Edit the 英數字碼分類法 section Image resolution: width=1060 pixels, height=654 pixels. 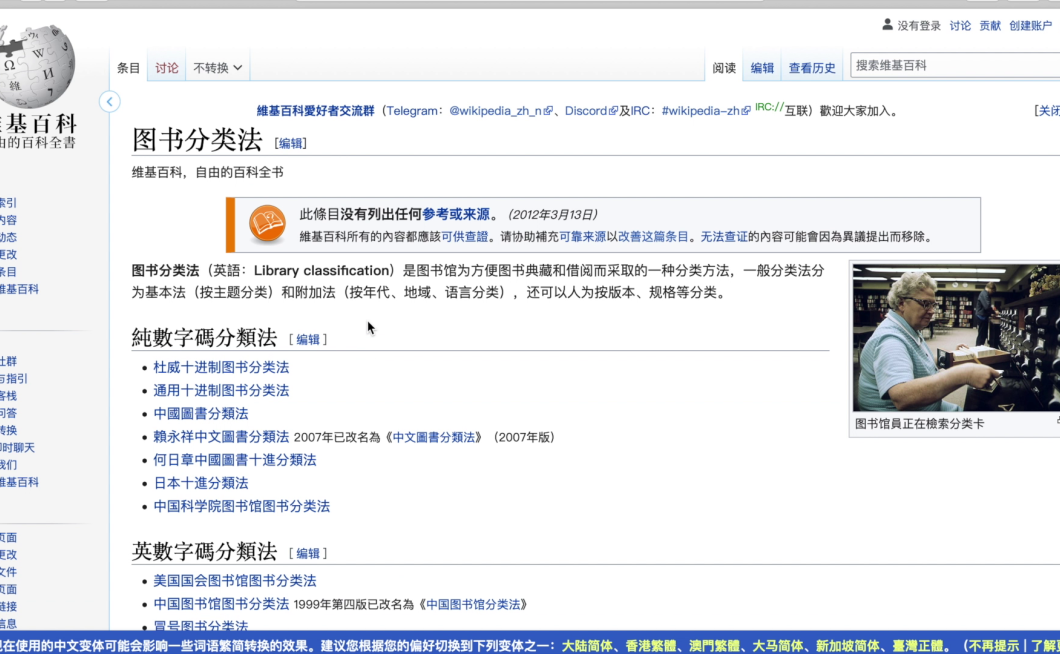click(x=308, y=553)
